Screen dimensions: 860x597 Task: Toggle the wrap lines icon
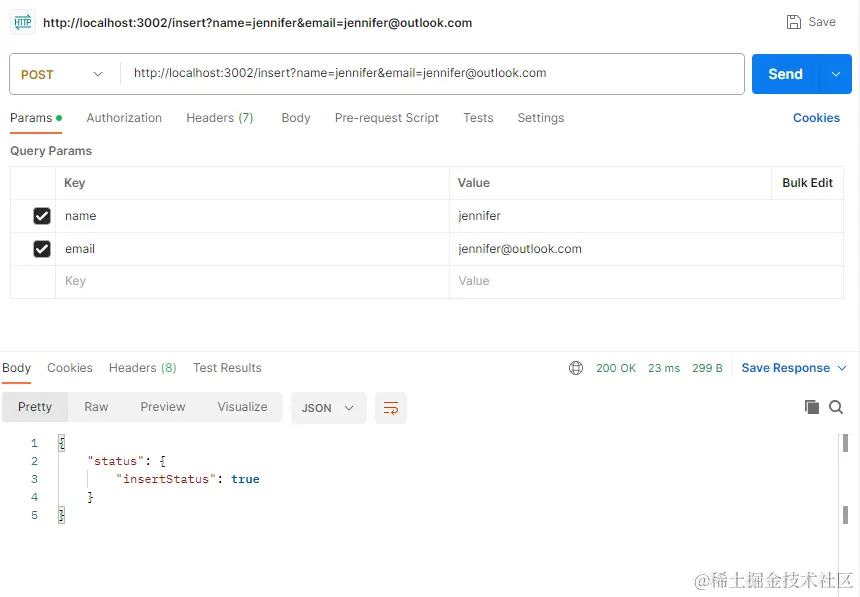(x=391, y=408)
